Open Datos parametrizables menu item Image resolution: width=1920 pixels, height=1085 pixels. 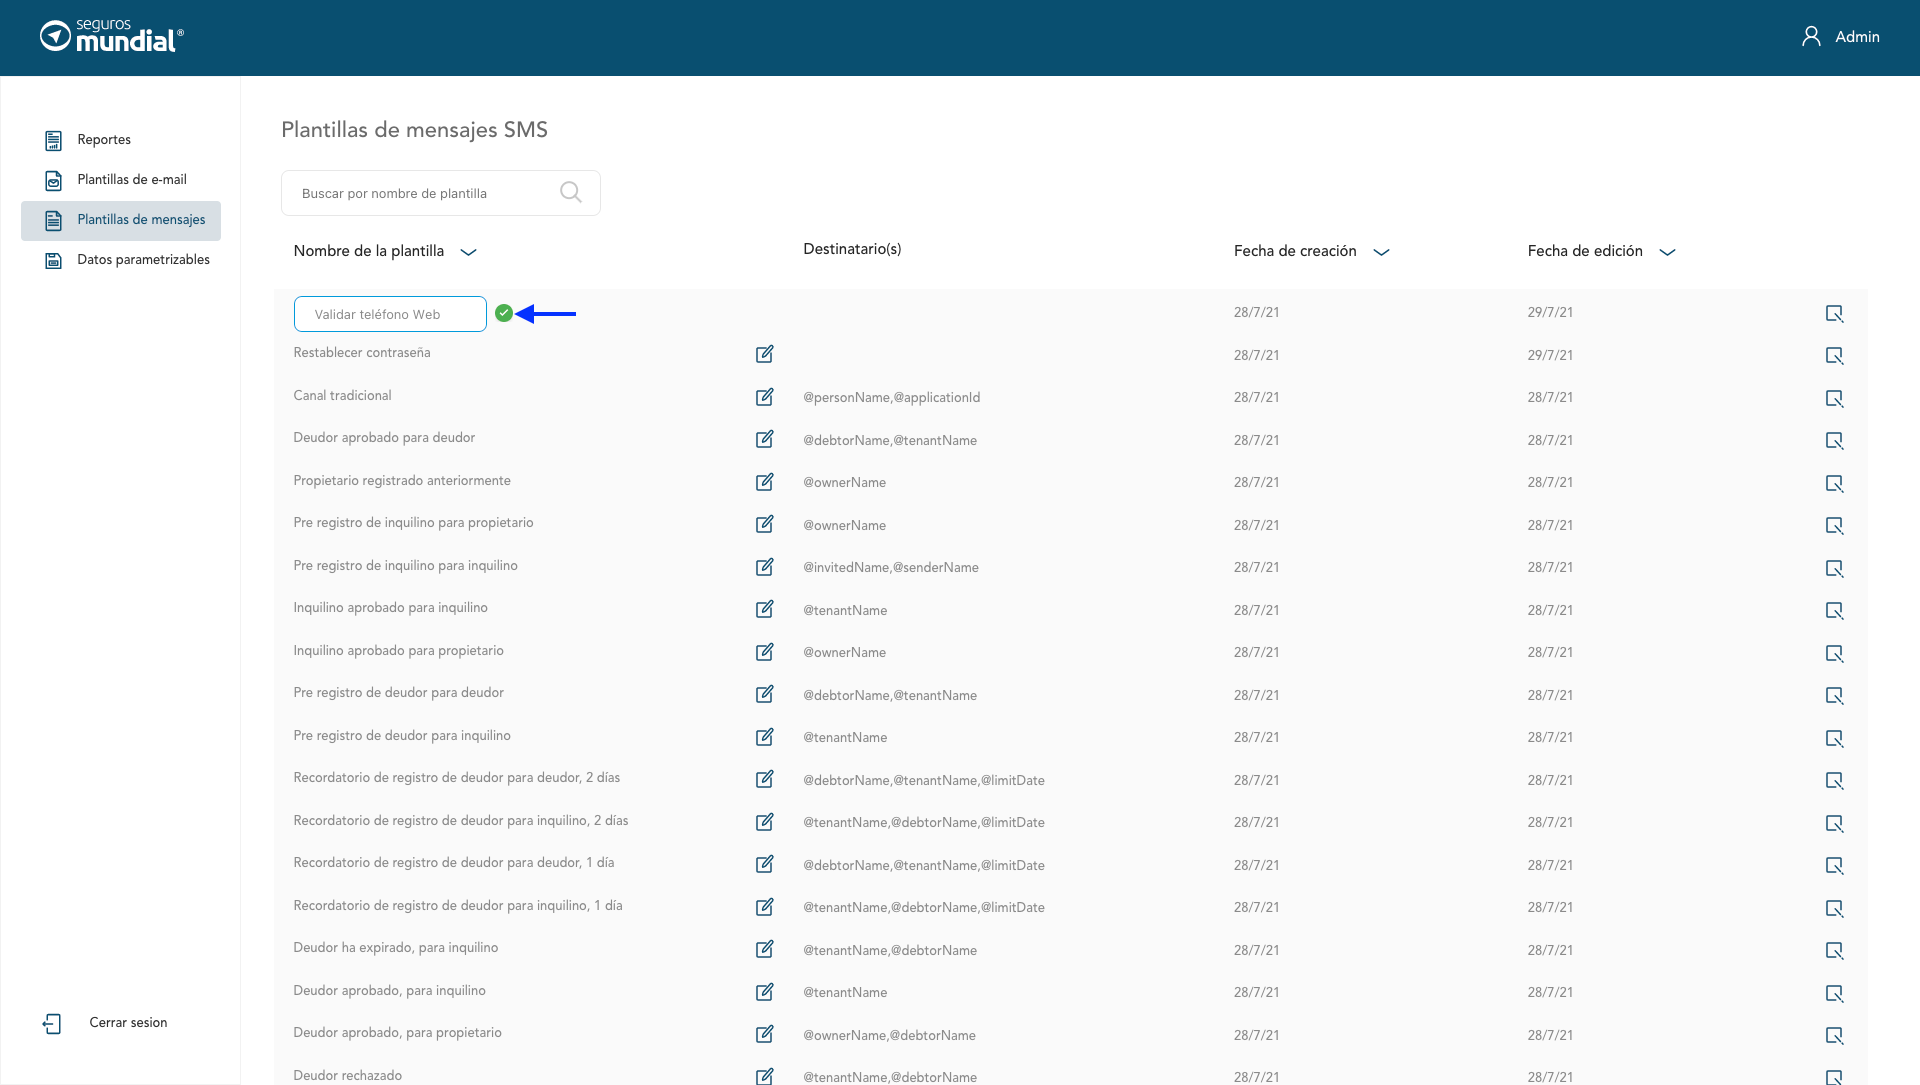tap(143, 260)
